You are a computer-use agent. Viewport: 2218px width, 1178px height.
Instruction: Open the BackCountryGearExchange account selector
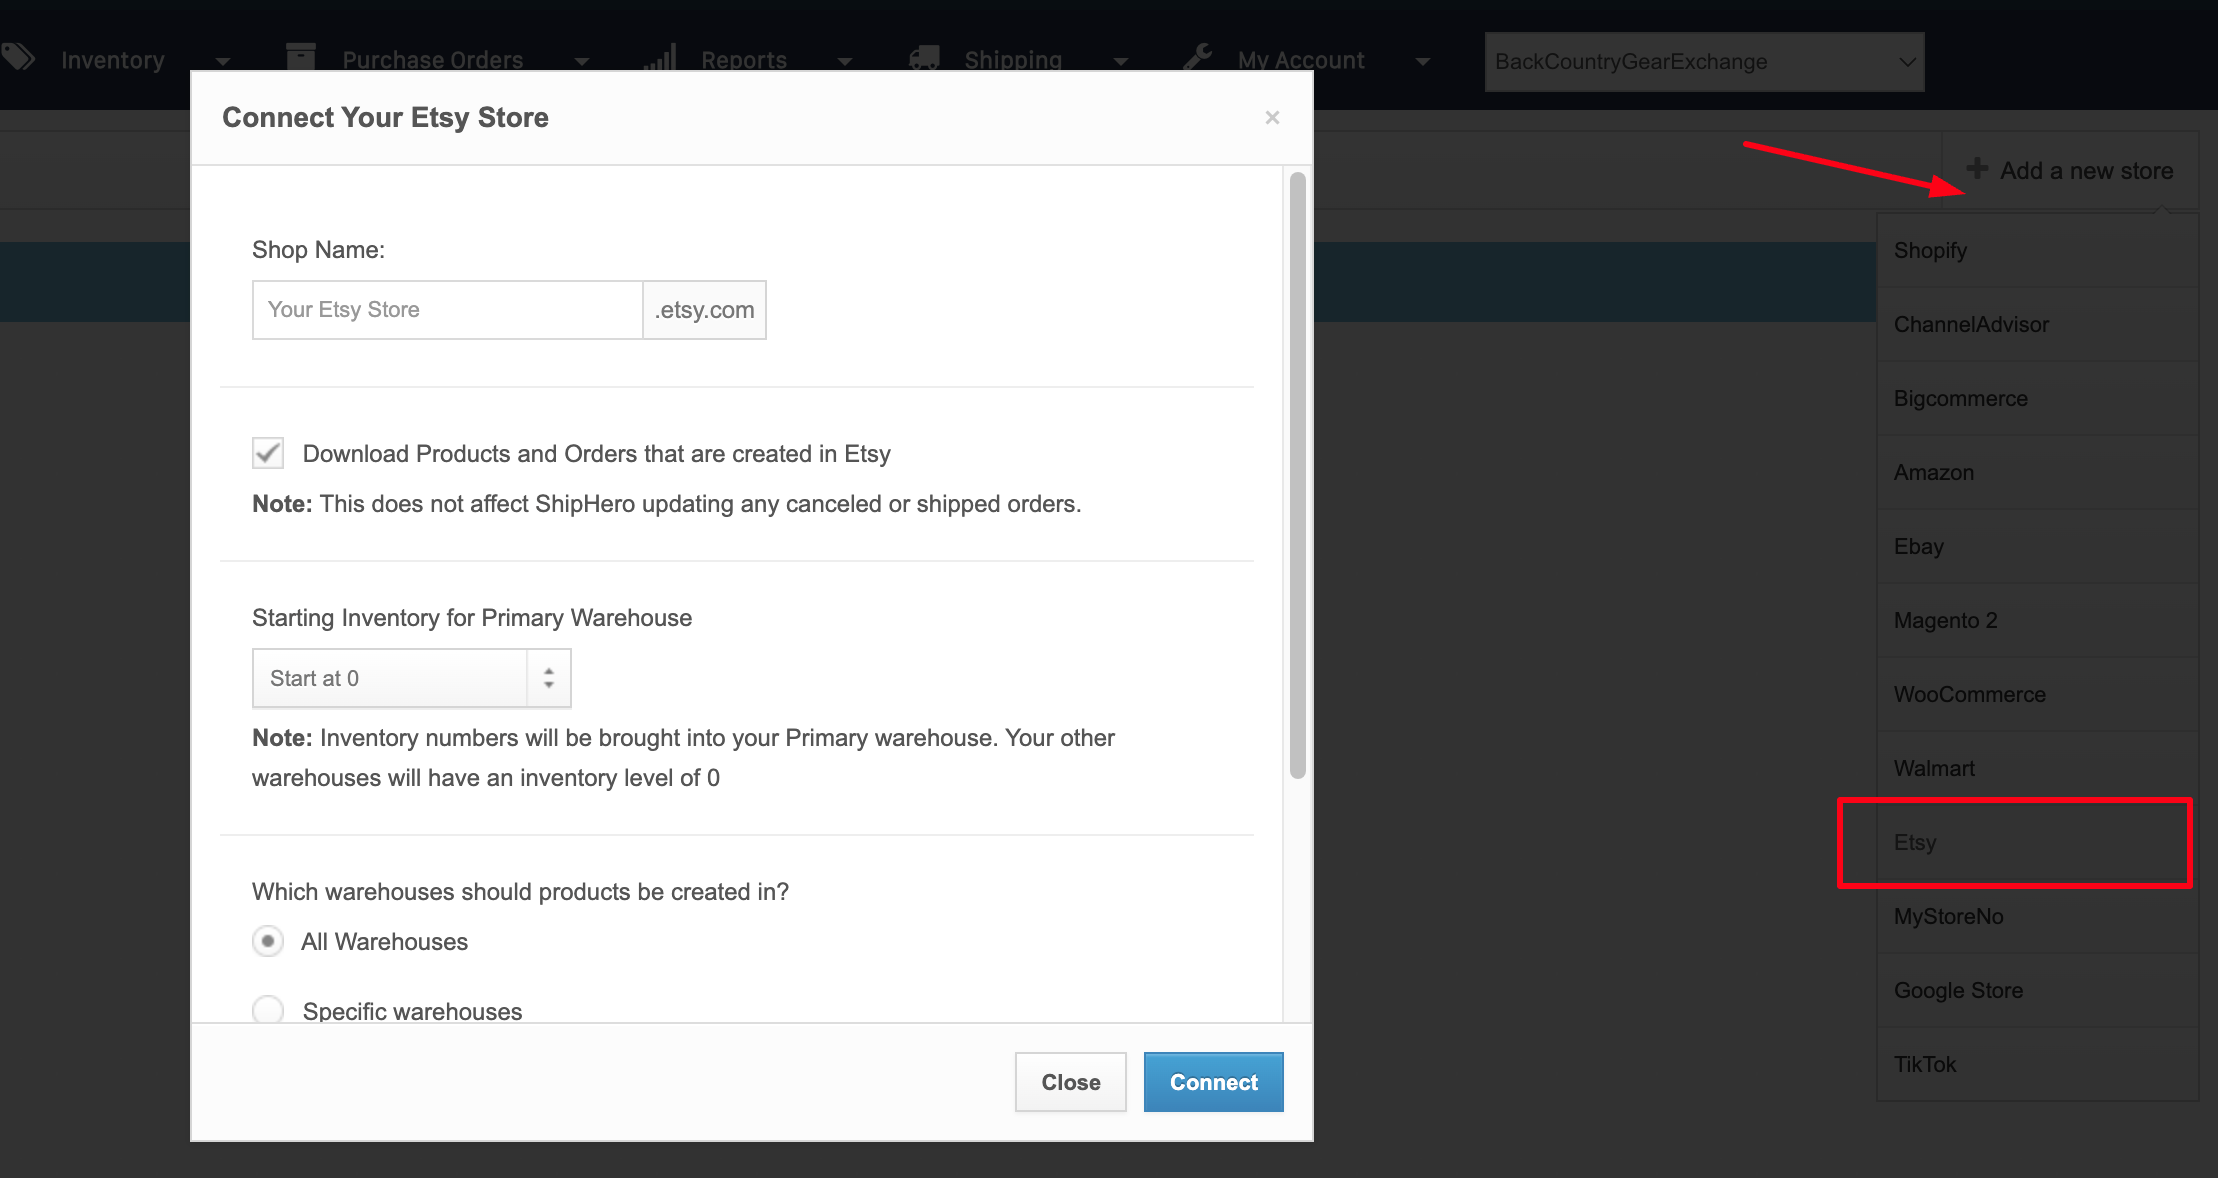[1704, 62]
